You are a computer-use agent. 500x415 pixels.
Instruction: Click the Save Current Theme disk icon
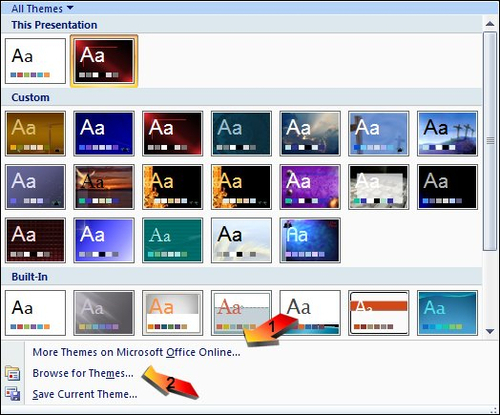13,394
